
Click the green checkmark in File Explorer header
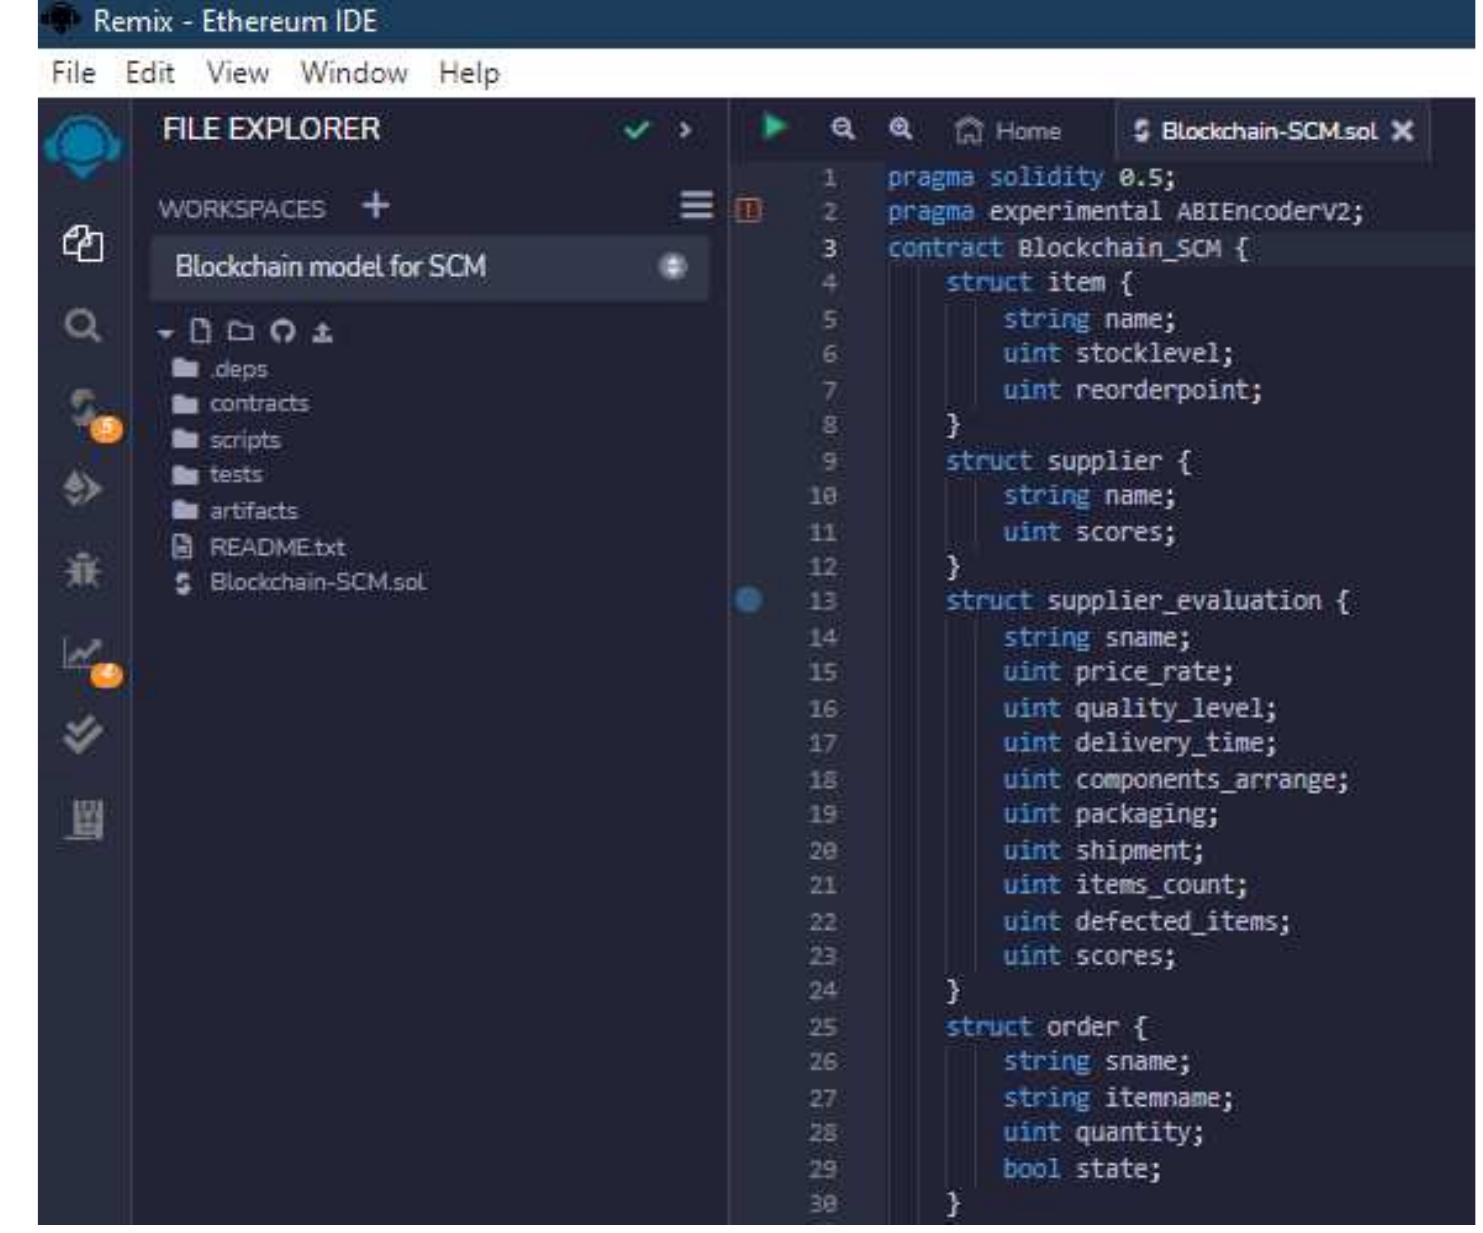click(x=636, y=130)
